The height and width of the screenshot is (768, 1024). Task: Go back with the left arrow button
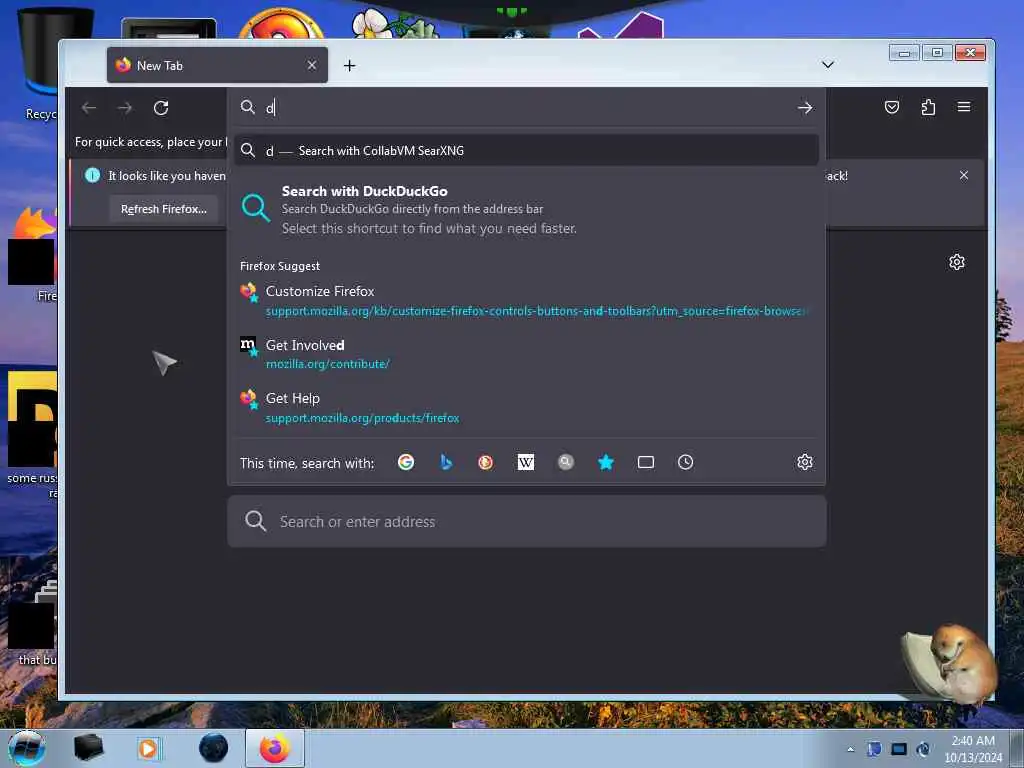[89, 108]
